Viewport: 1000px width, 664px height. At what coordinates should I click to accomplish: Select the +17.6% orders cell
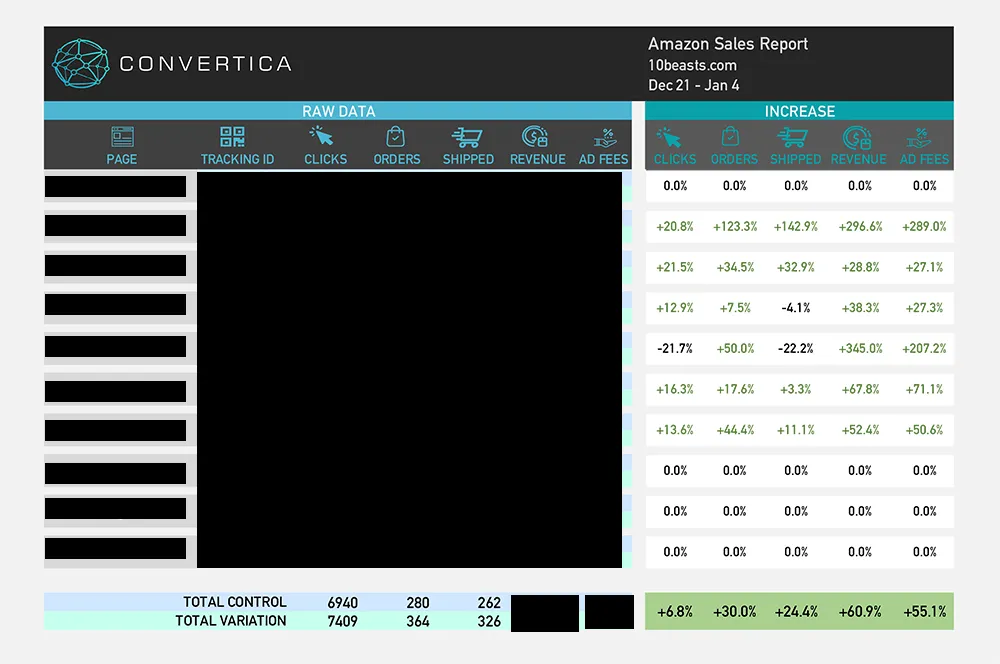[x=735, y=389]
